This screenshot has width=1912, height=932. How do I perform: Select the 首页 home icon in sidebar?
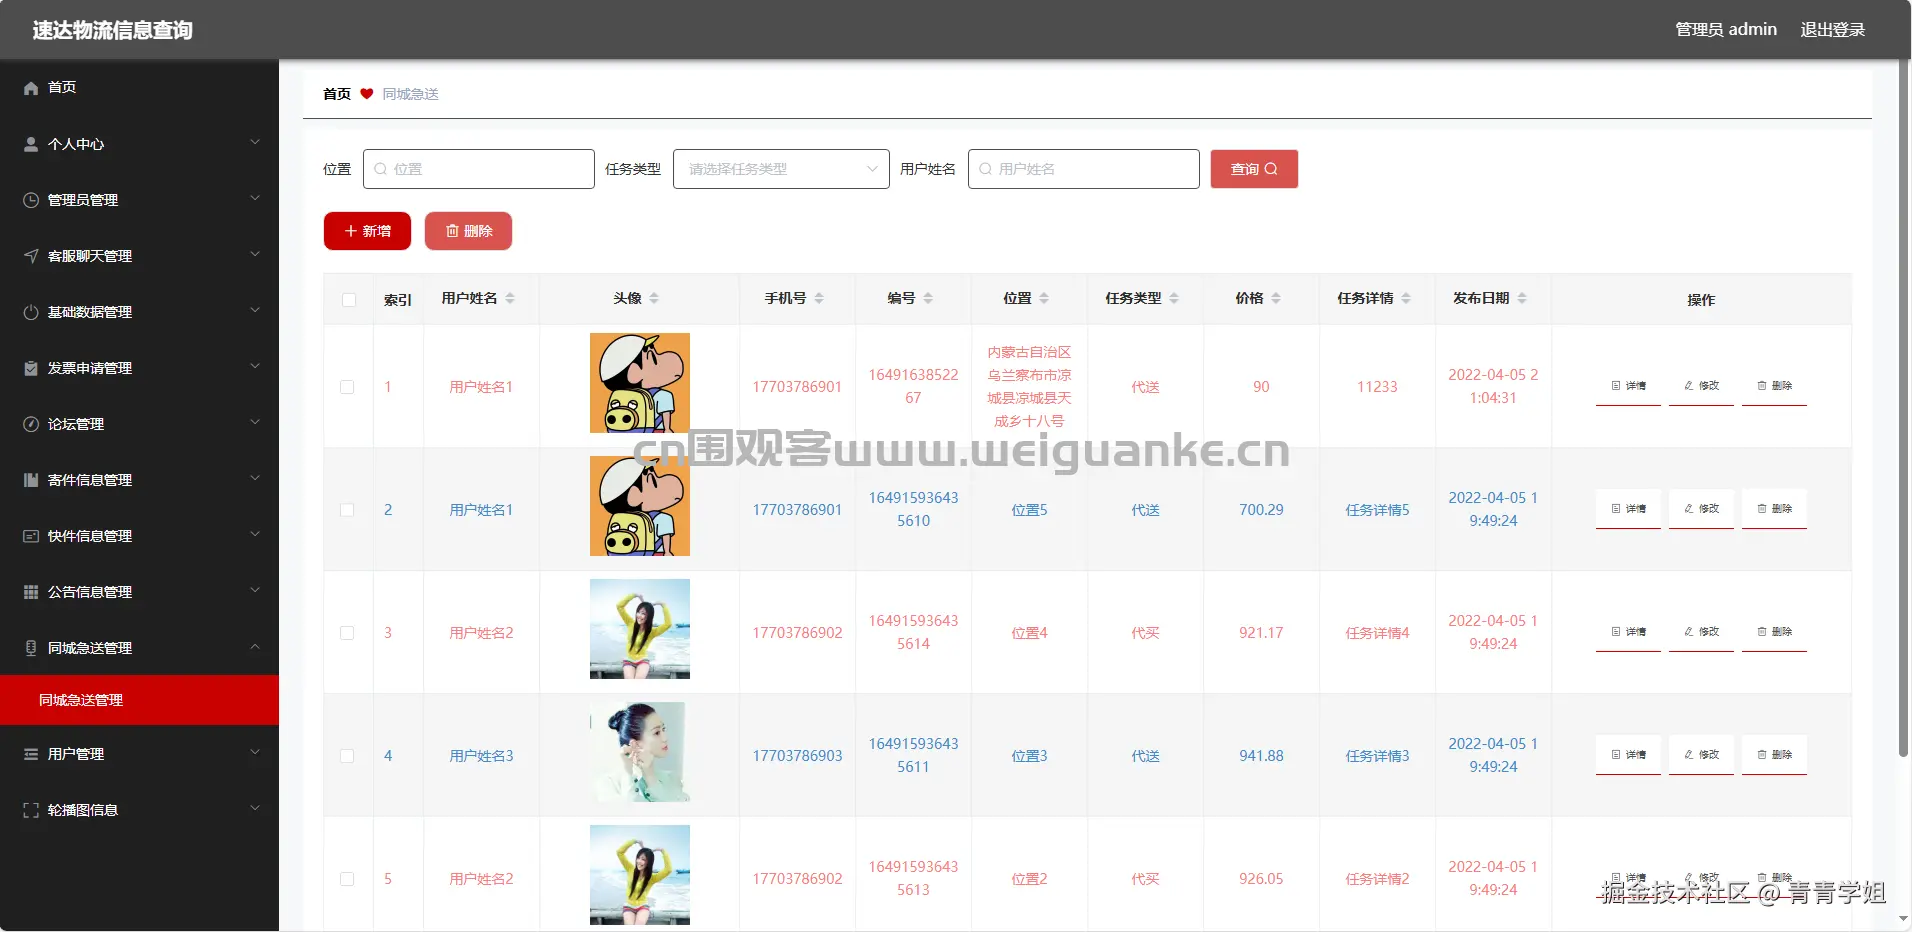[31, 88]
